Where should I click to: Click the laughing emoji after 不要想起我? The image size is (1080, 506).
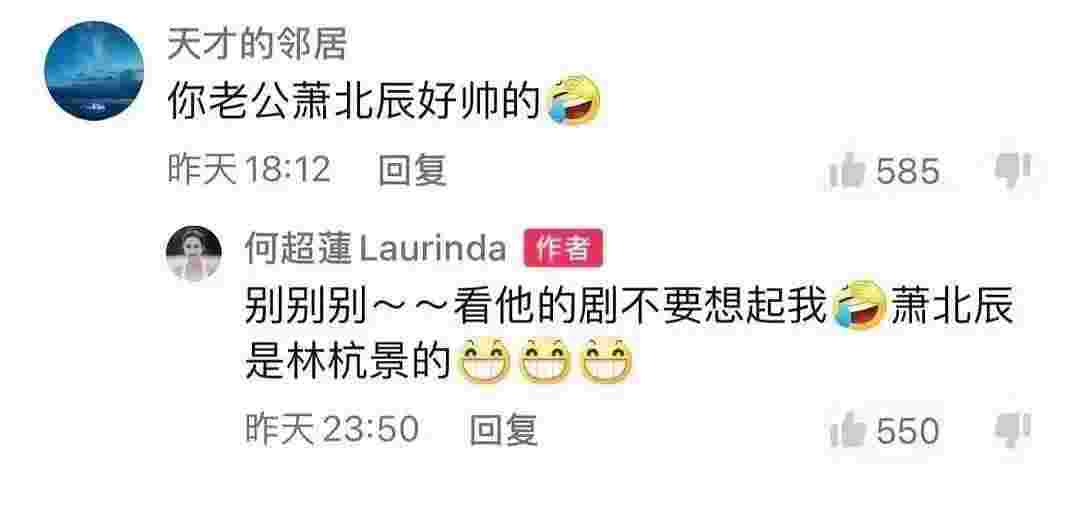click(x=858, y=305)
